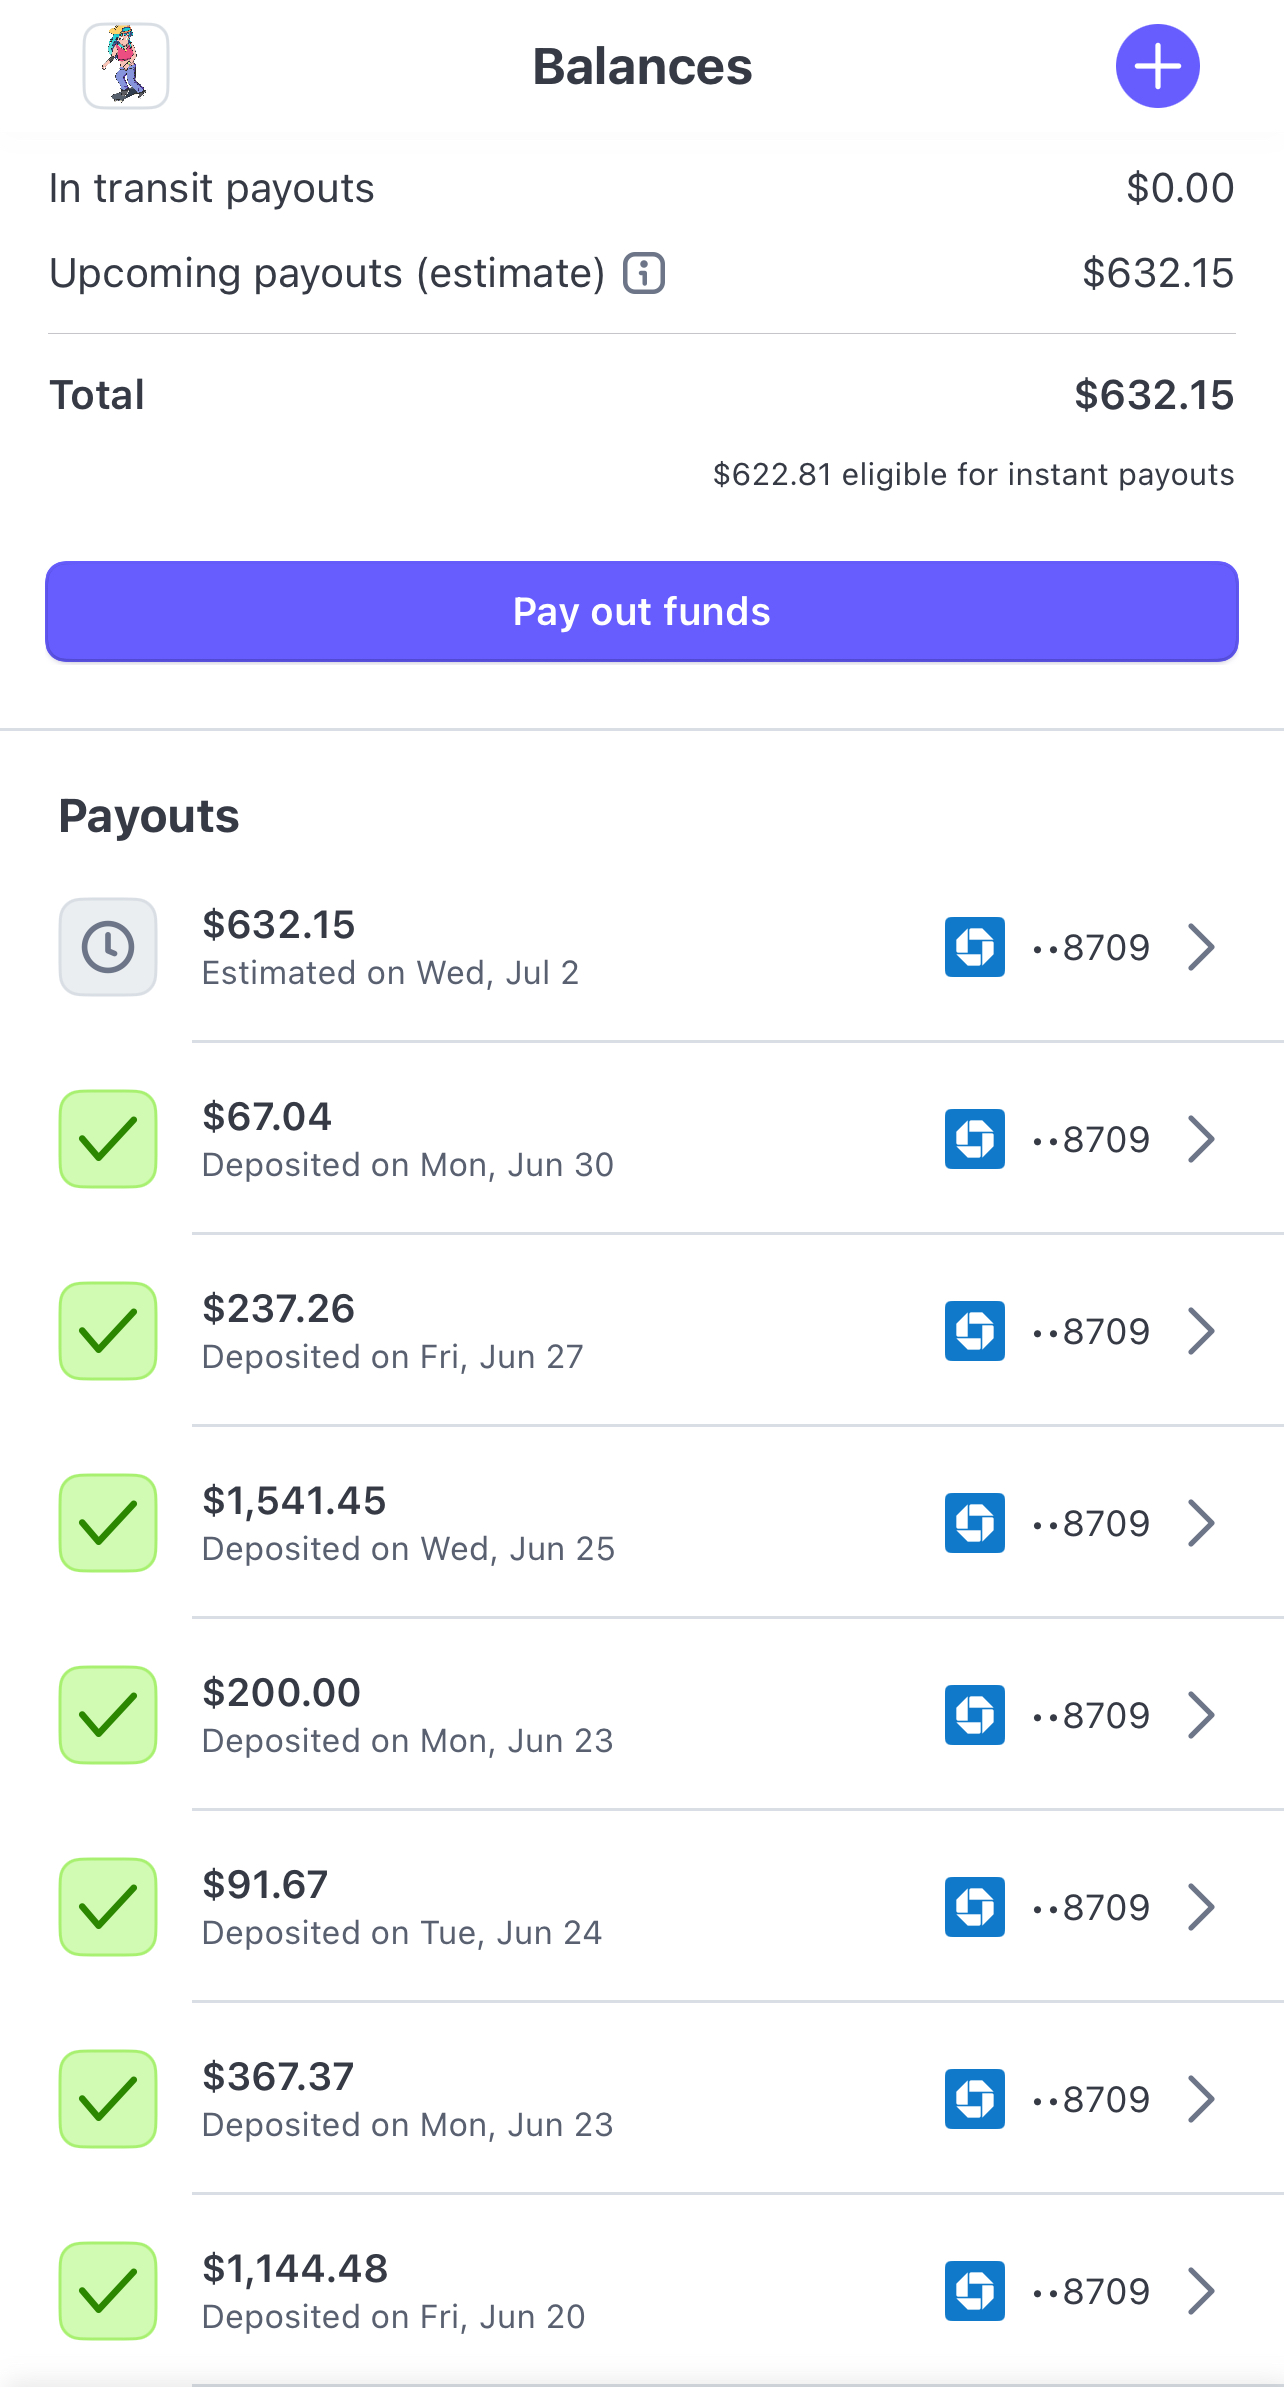Expand the $1,541.45 payout chevron
This screenshot has height=2387, width=1284.
1201,1523
